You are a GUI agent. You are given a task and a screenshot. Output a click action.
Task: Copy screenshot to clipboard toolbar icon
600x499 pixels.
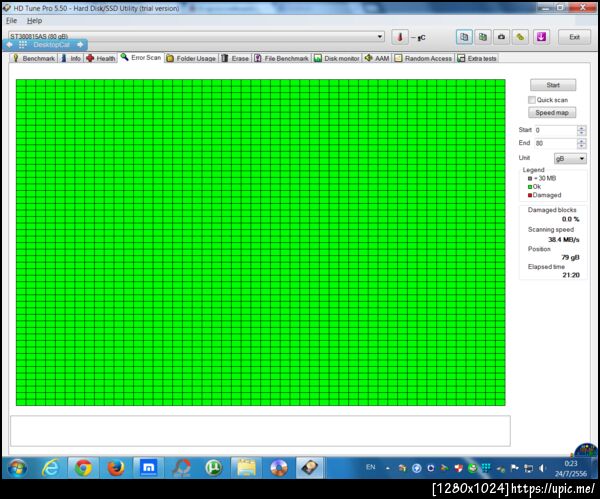click(483, 37)
